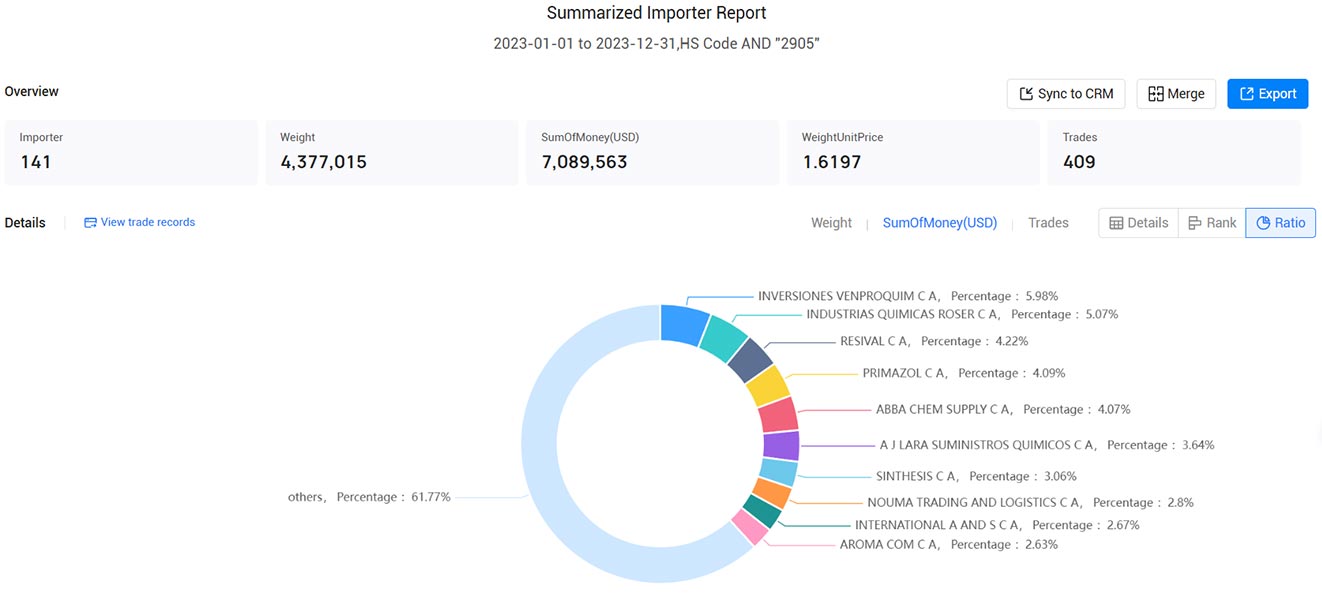Click the Merge button
This screenshot has height=593, width=1322.
point(1176,94)
